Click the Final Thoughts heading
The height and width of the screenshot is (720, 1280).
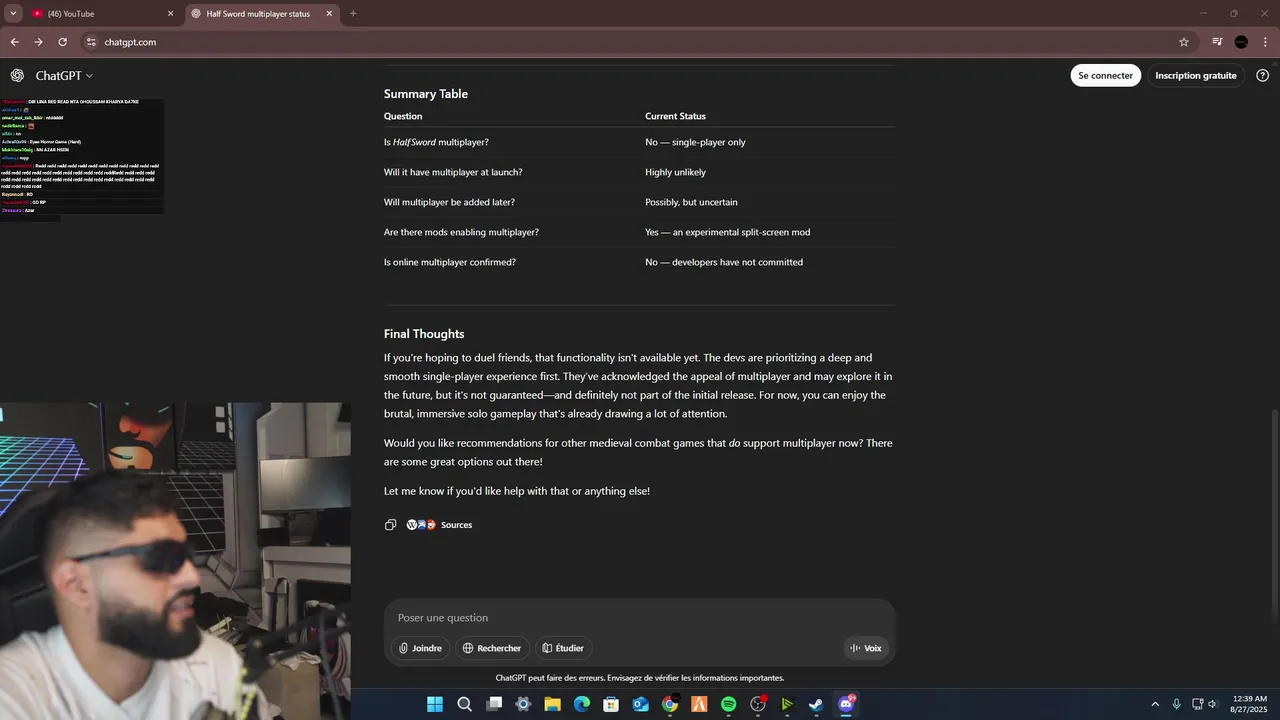424,334
